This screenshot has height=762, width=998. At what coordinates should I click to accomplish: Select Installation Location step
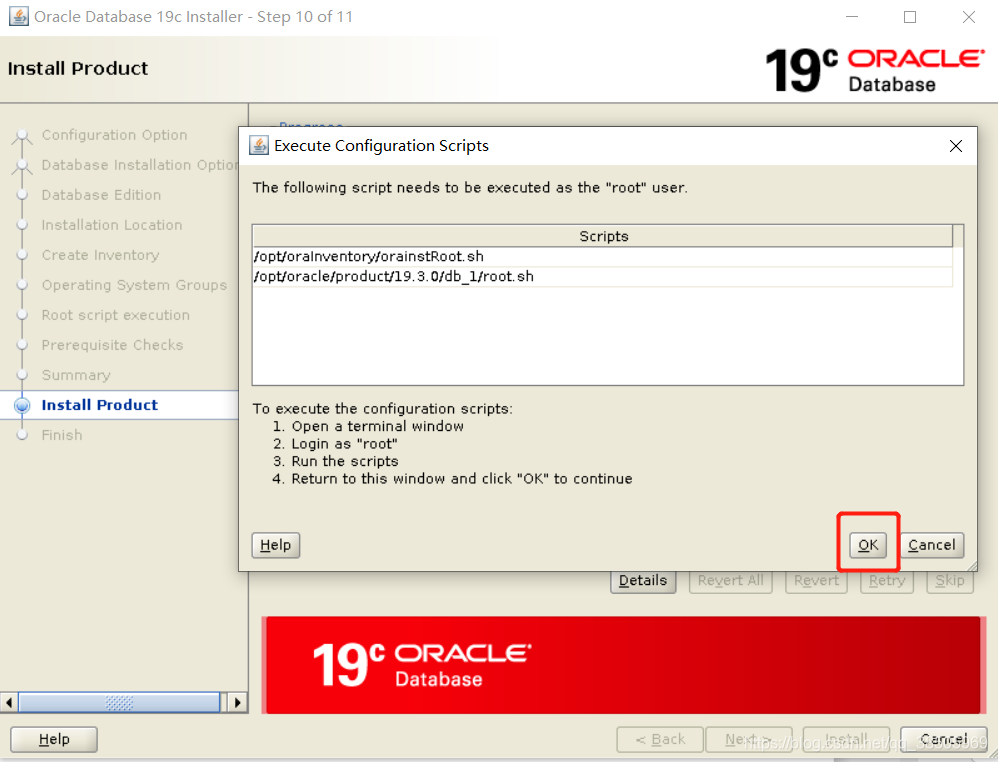tap(112, 225)
